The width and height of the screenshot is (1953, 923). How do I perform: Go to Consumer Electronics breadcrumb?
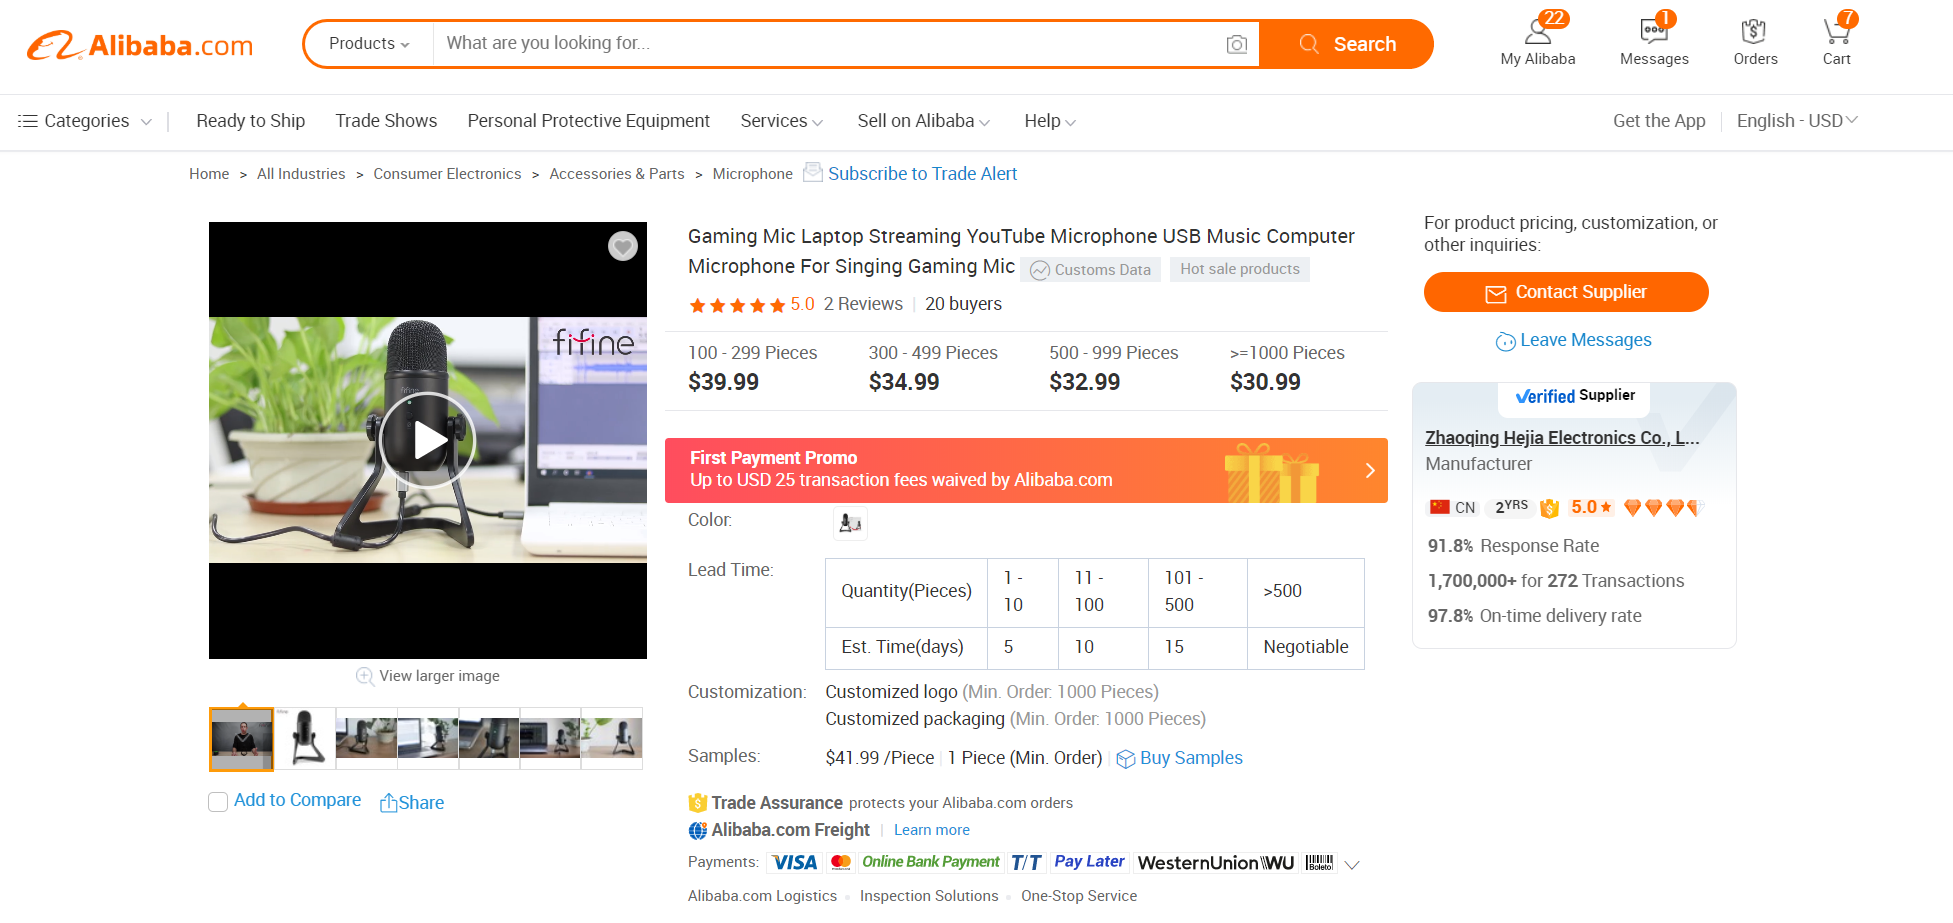click(x=447, y=174)
